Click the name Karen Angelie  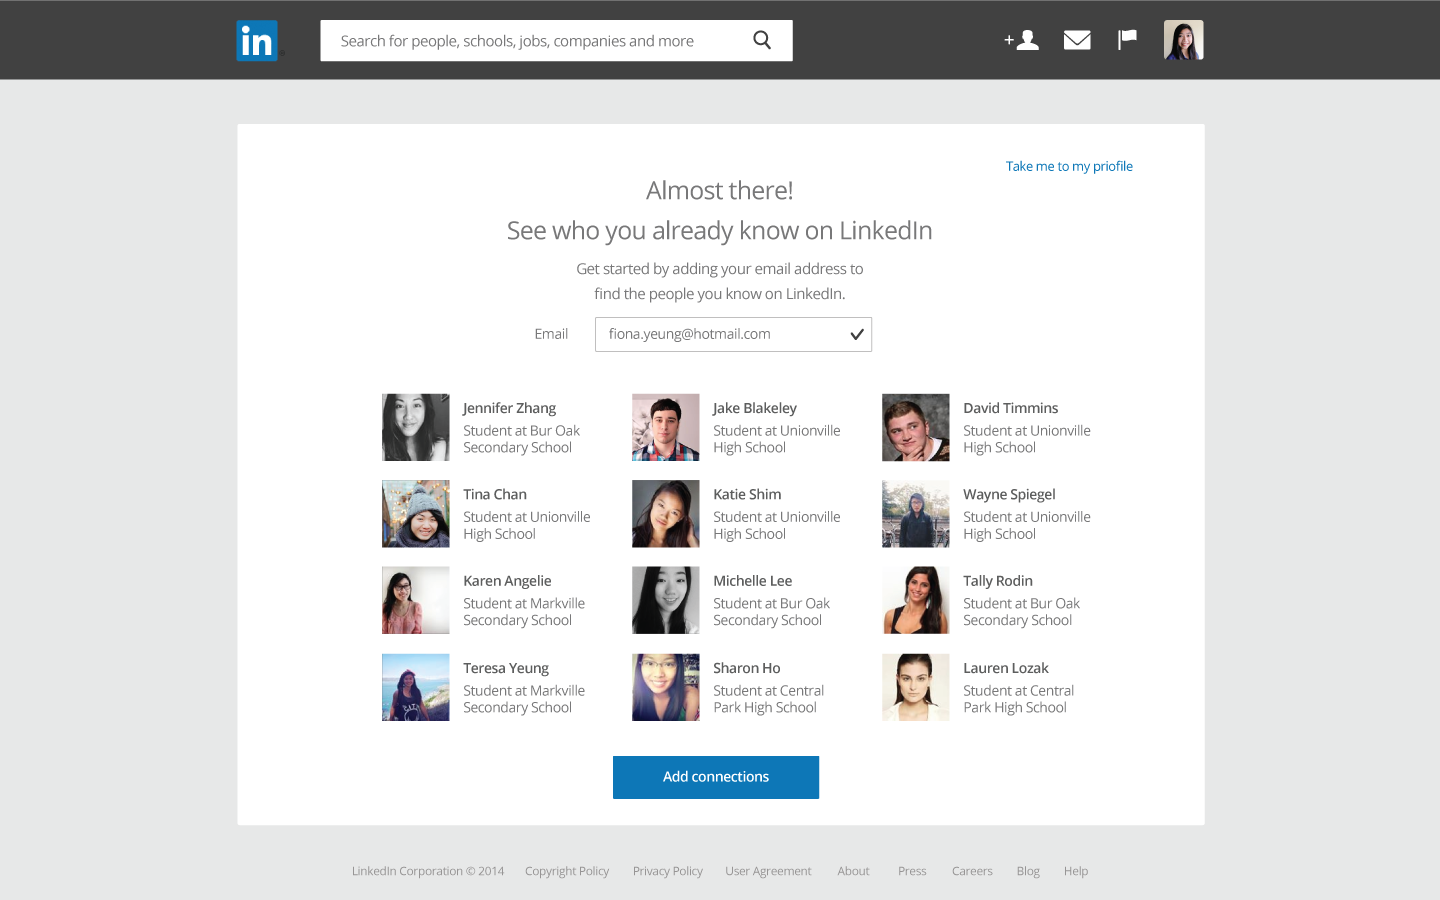(x=507, y=581)
